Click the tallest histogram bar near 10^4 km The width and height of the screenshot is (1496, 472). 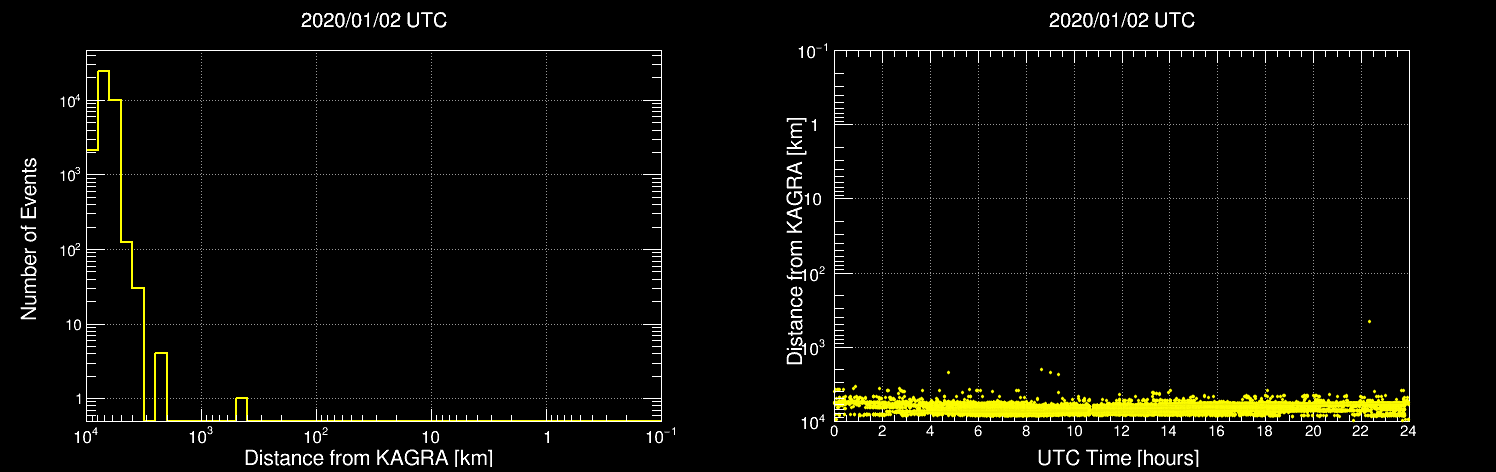click(103, 246)
